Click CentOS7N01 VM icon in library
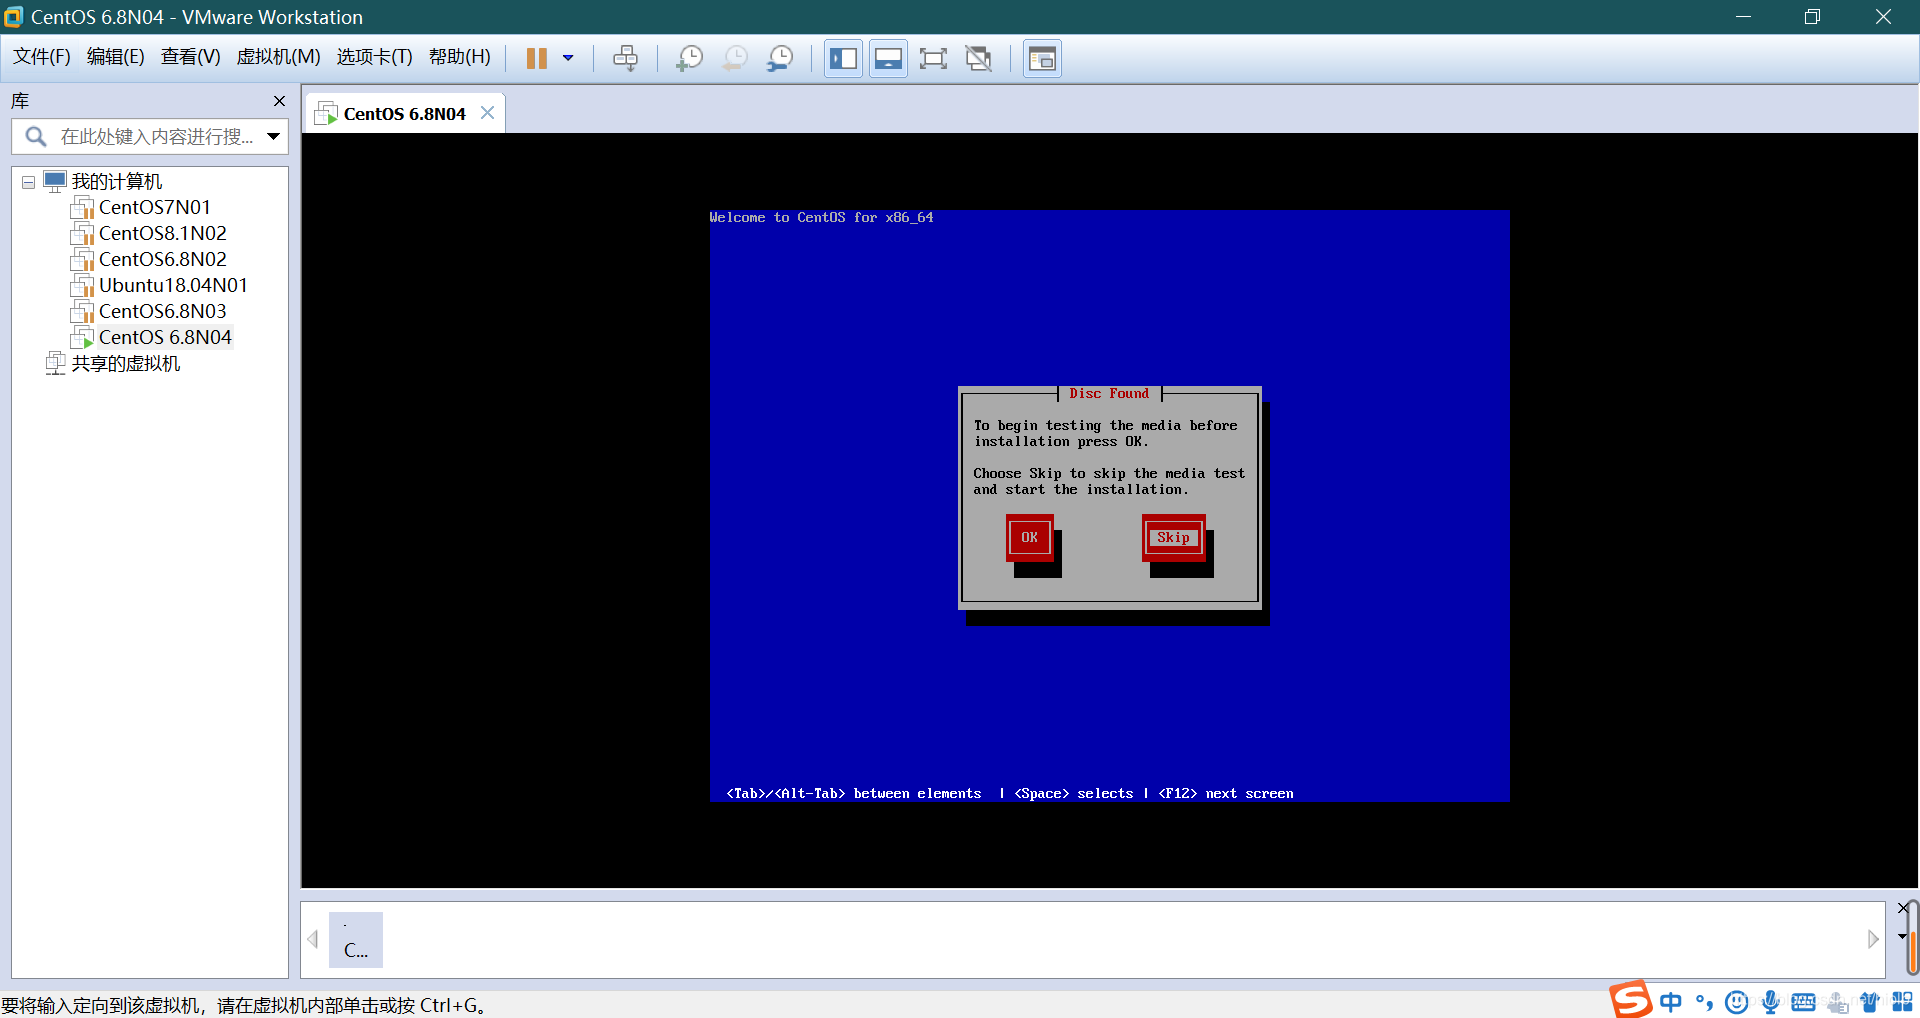The width and height of the screenshot is (1920, 1018). coord(82,208)
